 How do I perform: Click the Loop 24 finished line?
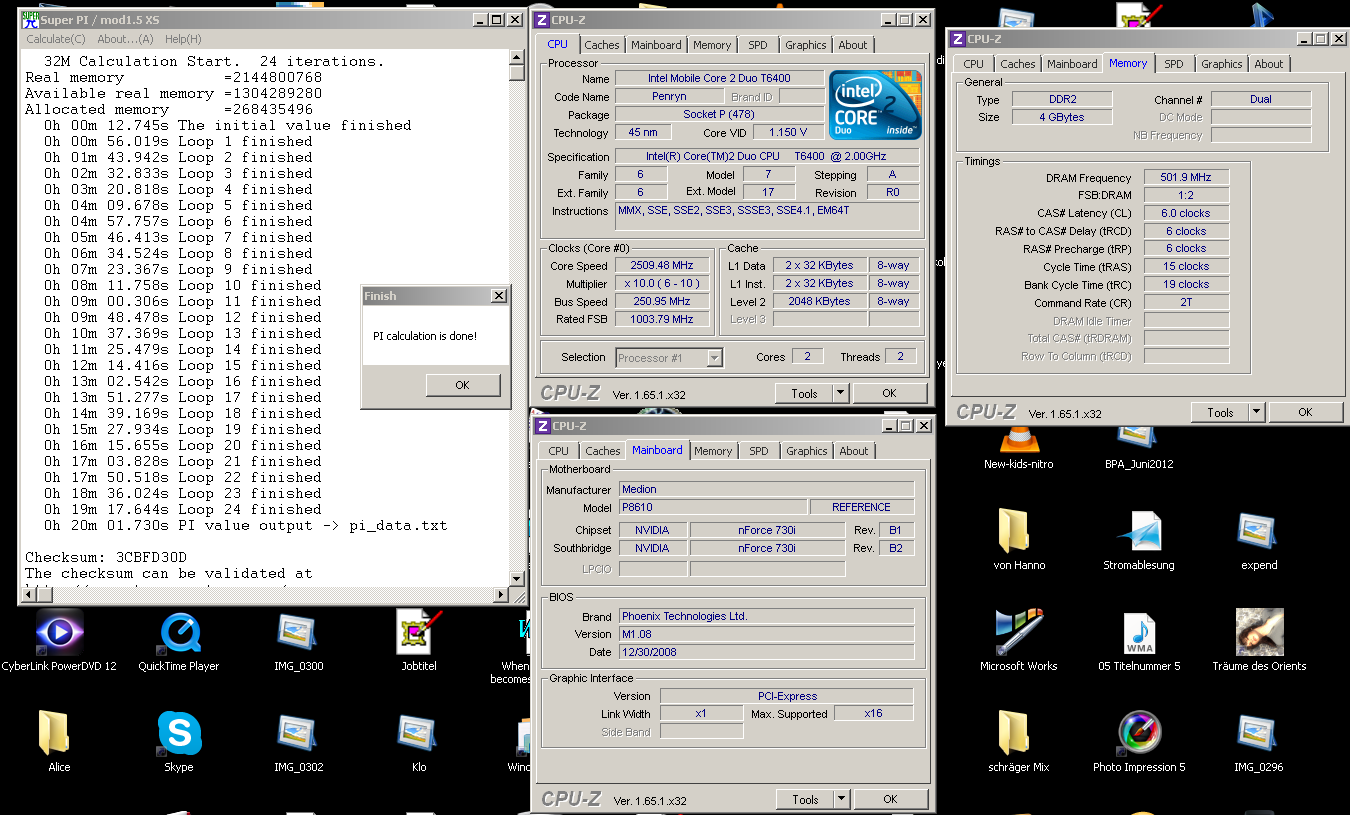[x=183, y=509]
